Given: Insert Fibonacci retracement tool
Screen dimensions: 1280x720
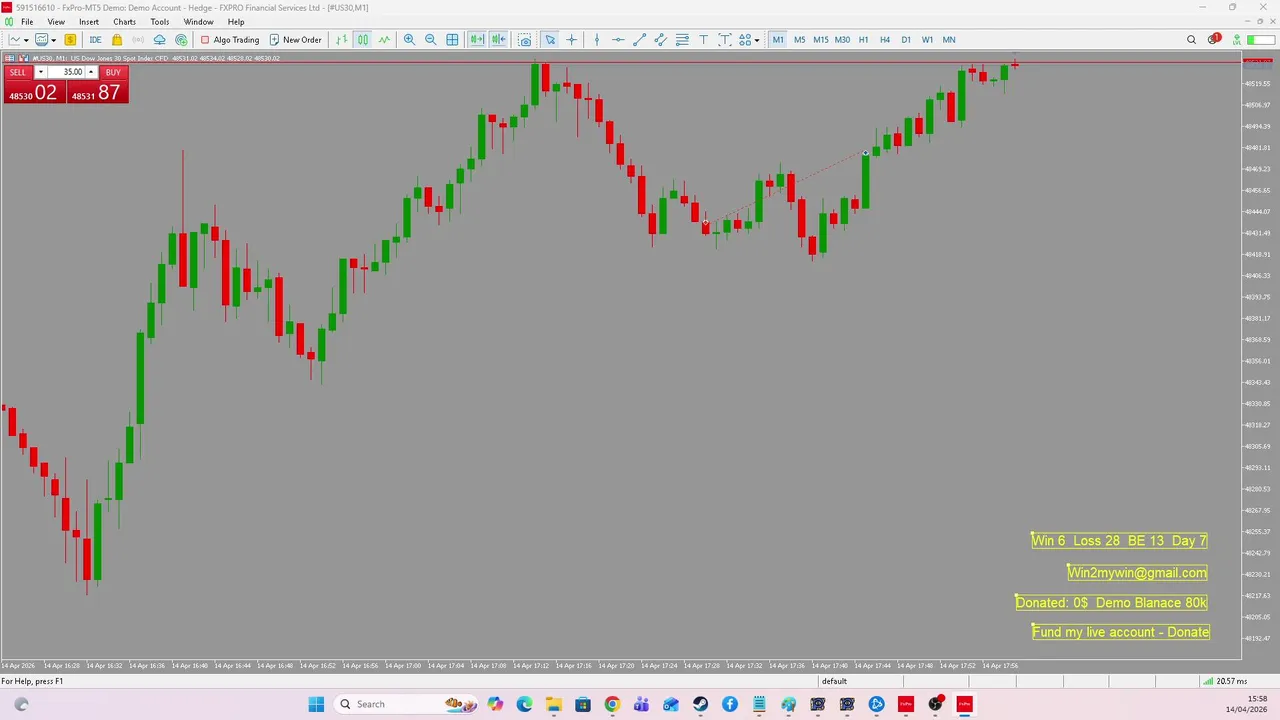Looking at the screenshot, I should pyautogui.click(x=682, y=40).
